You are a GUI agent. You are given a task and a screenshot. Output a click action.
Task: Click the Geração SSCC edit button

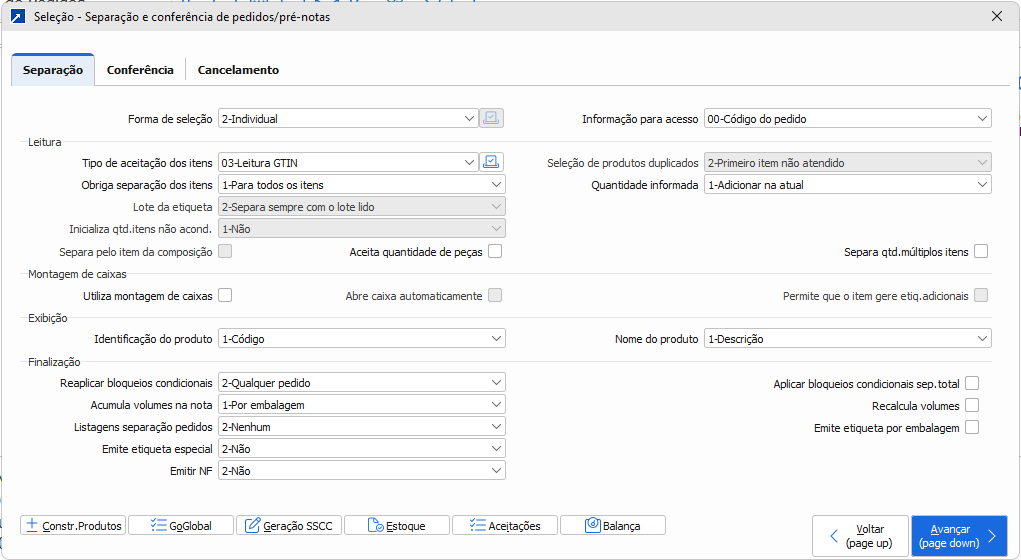click(x=289, y=525)
